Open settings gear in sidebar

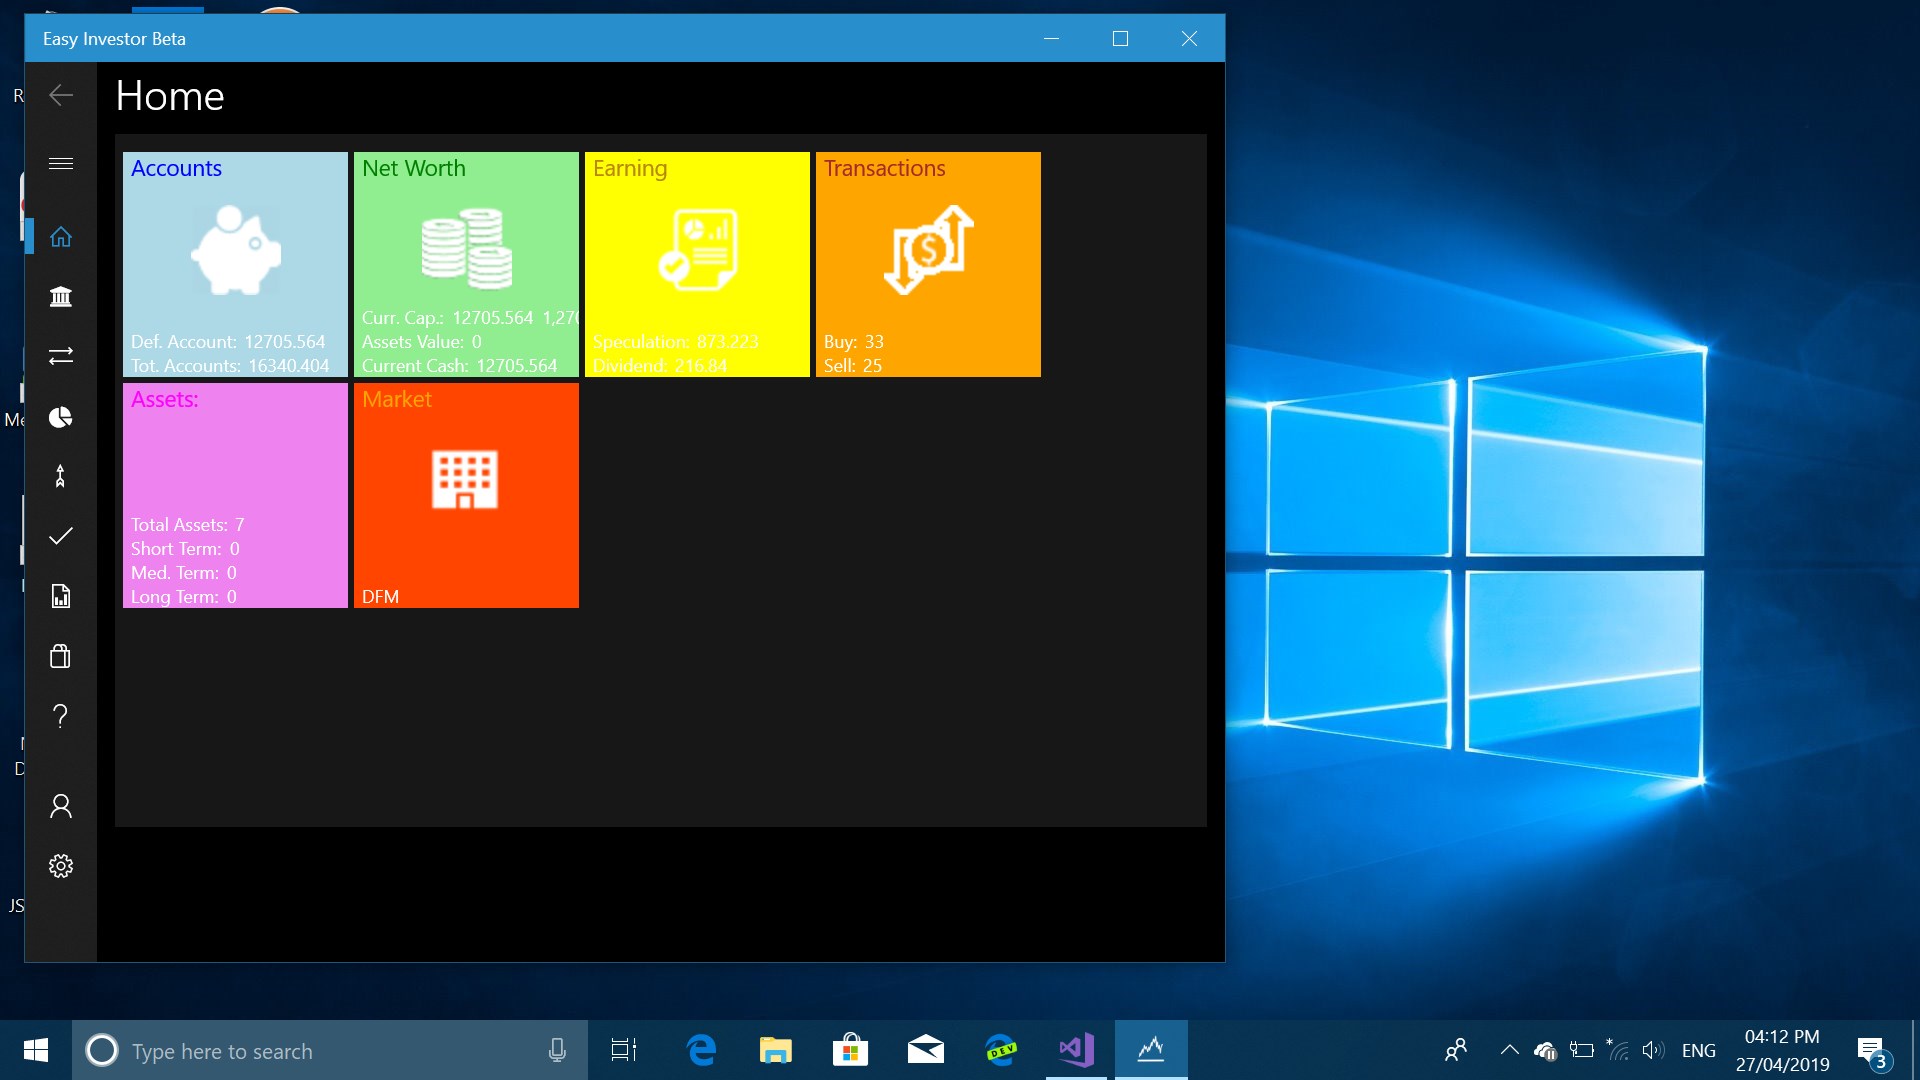(x=61, y=866)
